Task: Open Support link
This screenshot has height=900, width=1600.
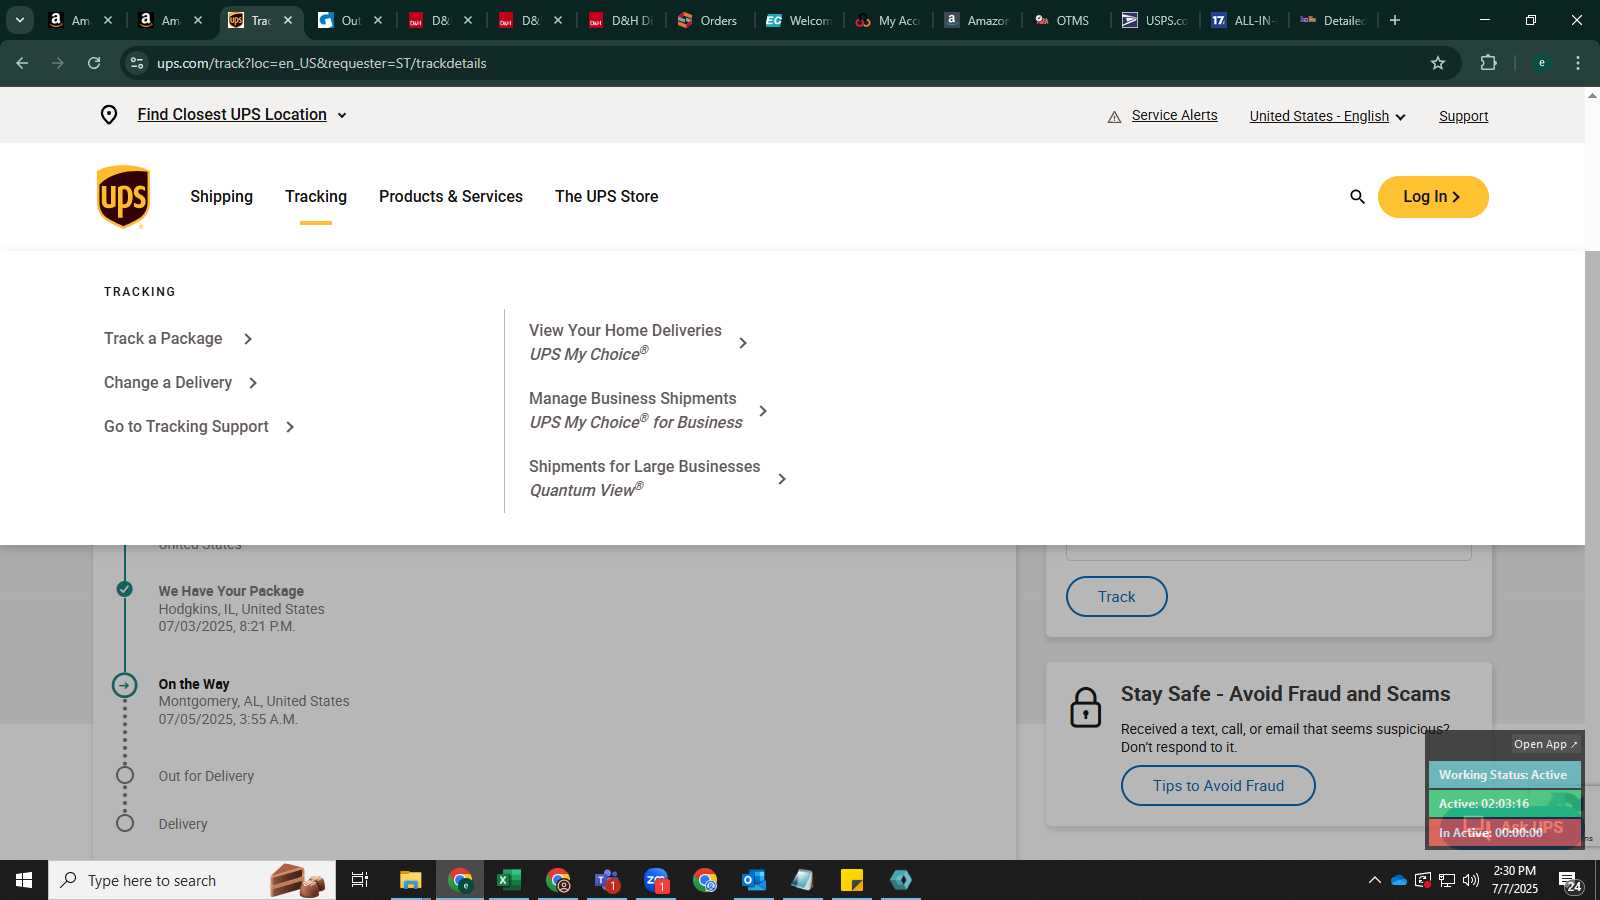Action: pyautogui.click(x=1463, y=116)
